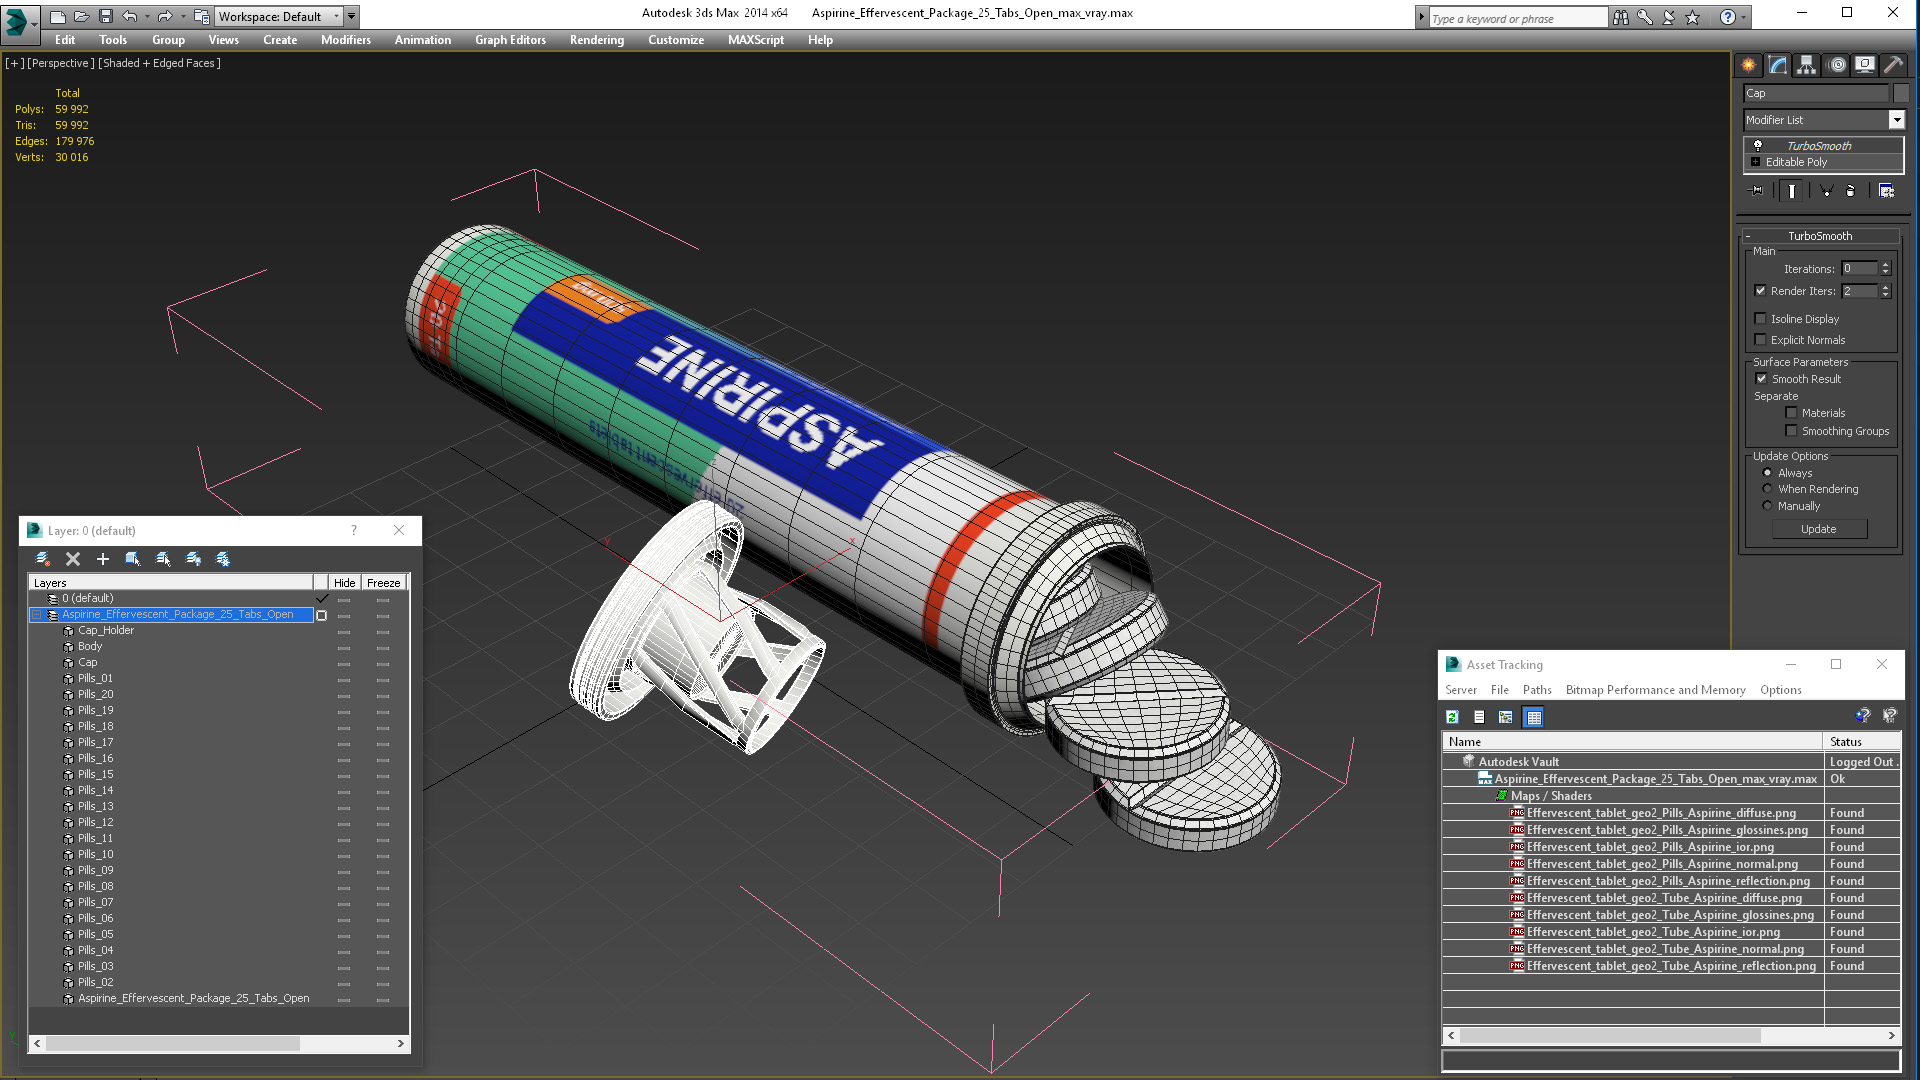Open Configure Modifier Sets icon
1920x1080 pixels.
coord(1886,191)
